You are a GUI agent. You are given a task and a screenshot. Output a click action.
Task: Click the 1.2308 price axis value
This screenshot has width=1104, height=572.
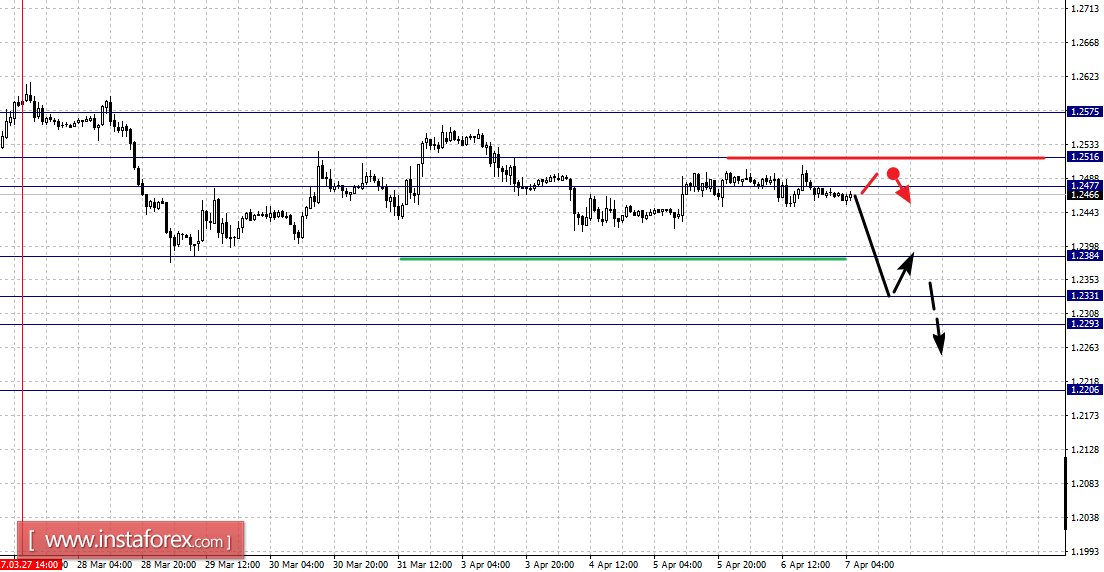point(1084,313)
